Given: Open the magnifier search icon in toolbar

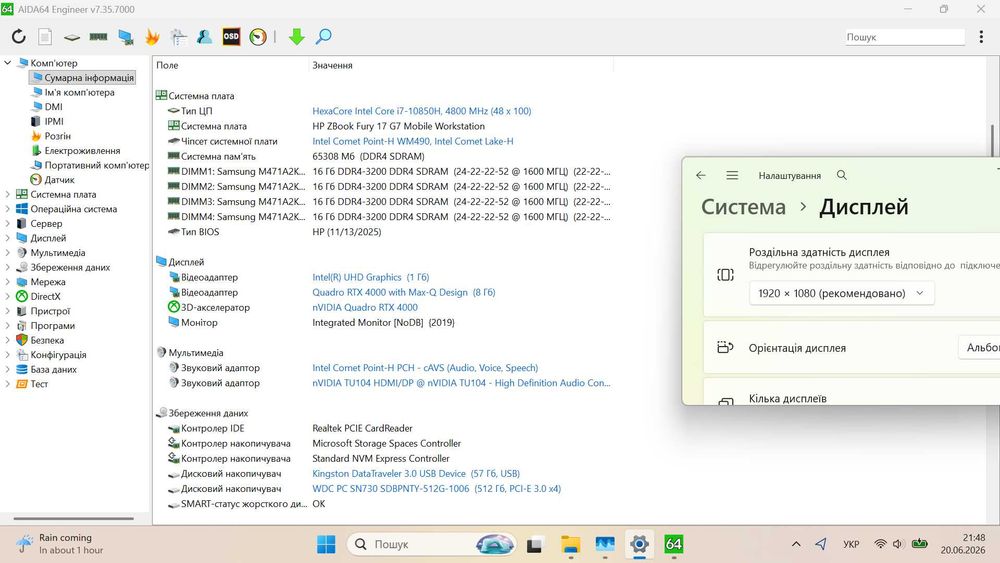Looking at the screenshot, I should tap(323, 36).
